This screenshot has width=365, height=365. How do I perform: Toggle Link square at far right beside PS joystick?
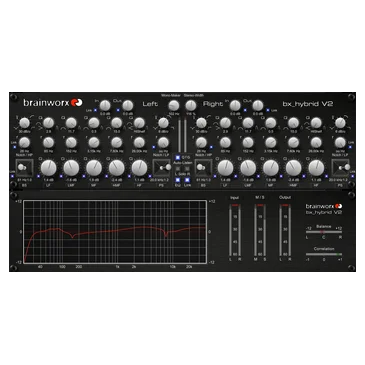pos(352,176)
